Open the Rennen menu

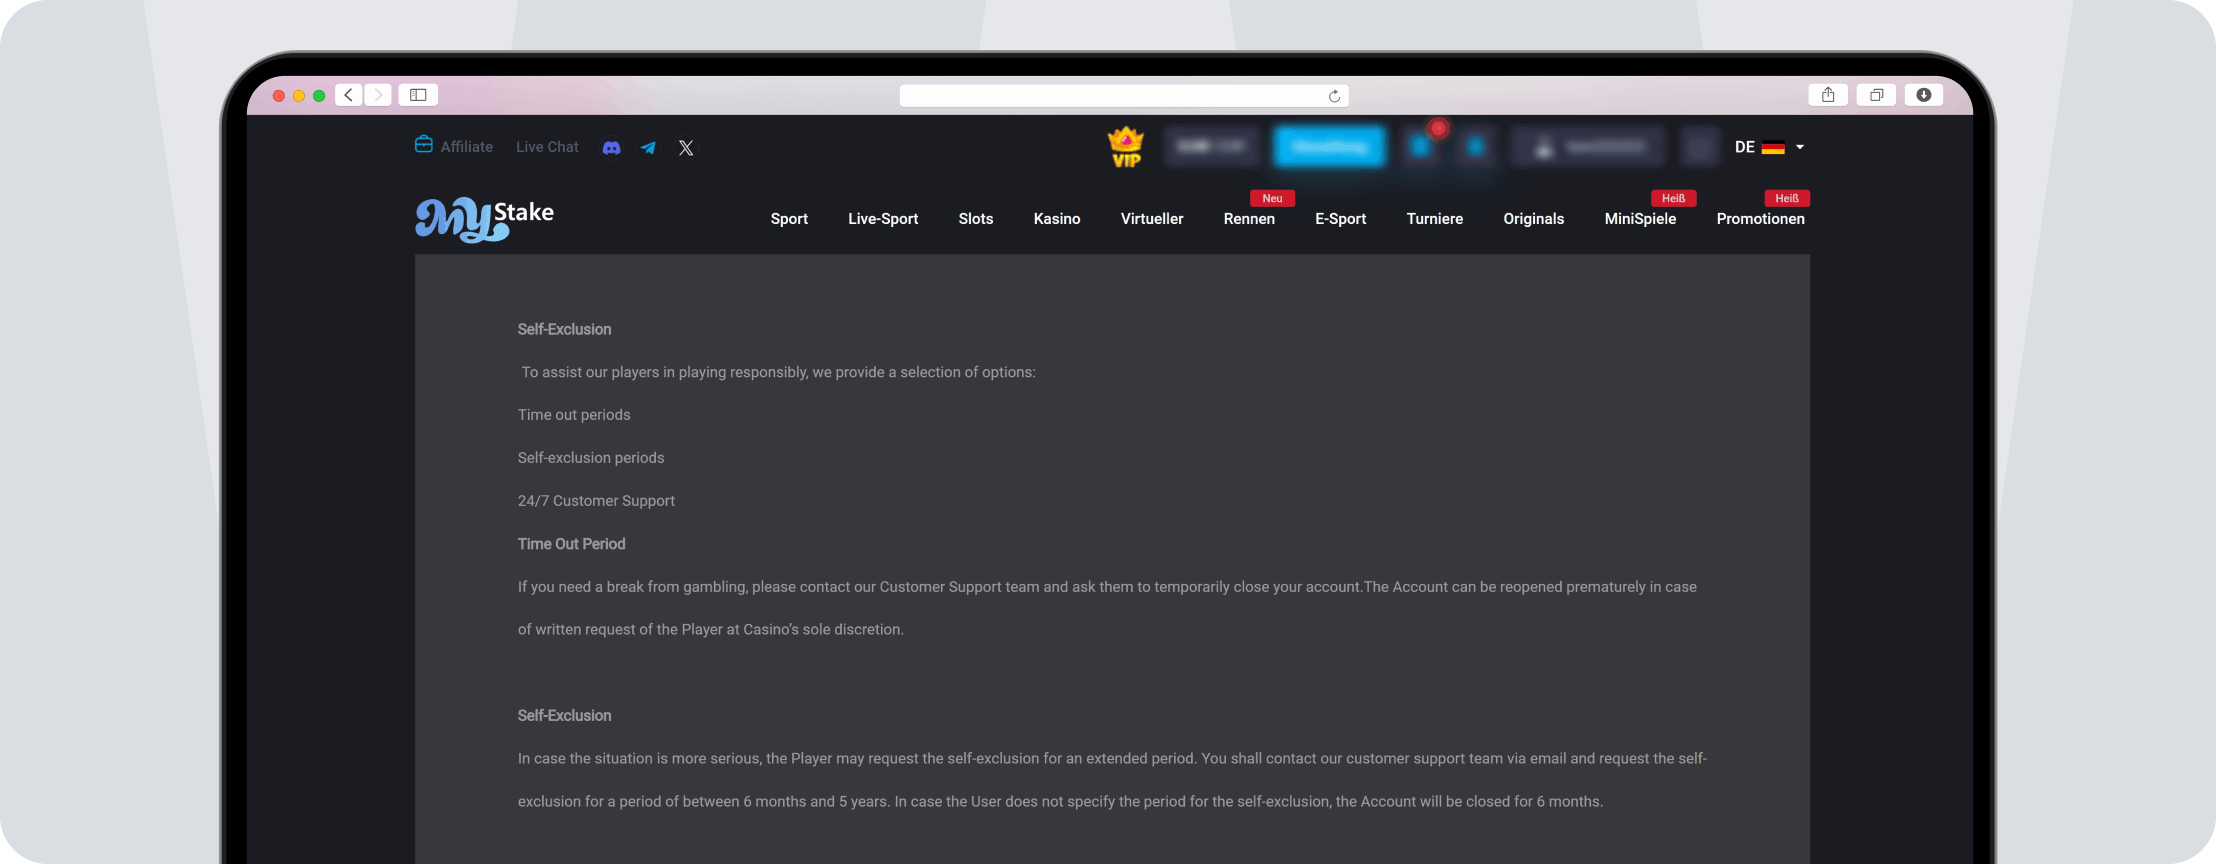pos(1249,219)
